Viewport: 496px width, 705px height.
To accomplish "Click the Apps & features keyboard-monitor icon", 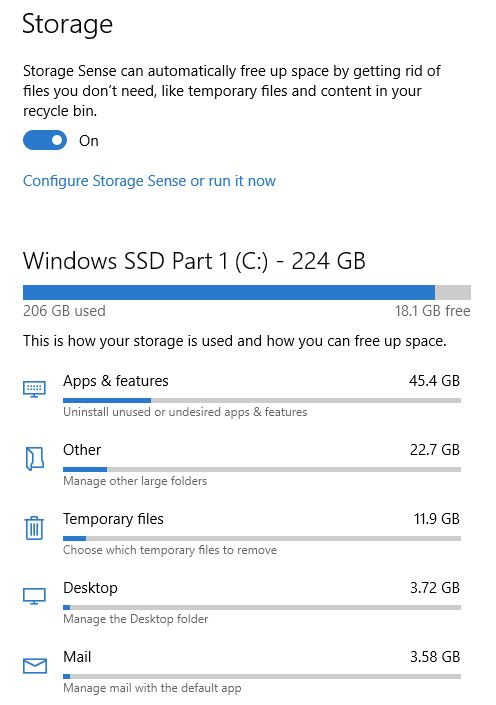I will [35, 389].
